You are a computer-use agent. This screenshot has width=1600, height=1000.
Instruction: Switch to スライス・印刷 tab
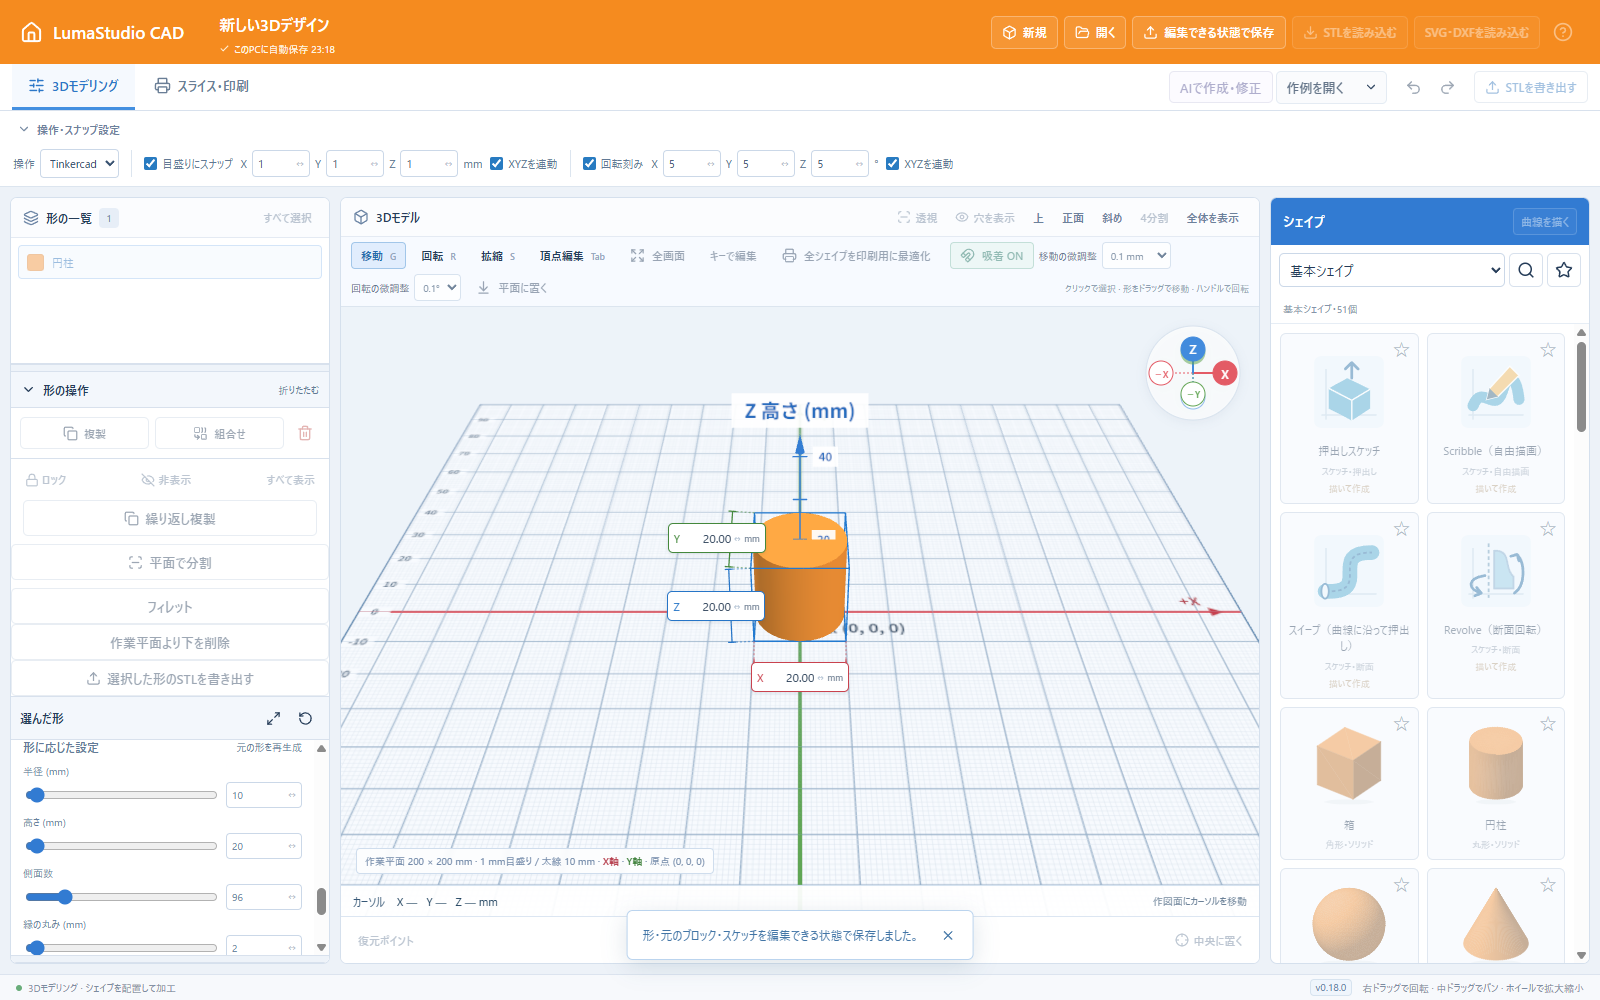click(x=201, y=86)
